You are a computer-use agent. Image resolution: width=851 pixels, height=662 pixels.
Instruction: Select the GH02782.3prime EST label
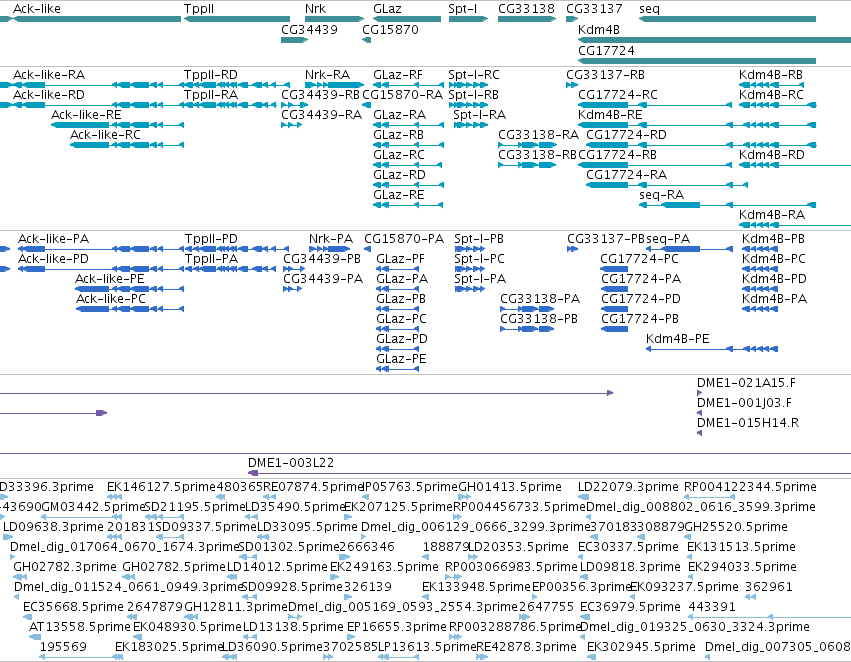click(65, 567)
